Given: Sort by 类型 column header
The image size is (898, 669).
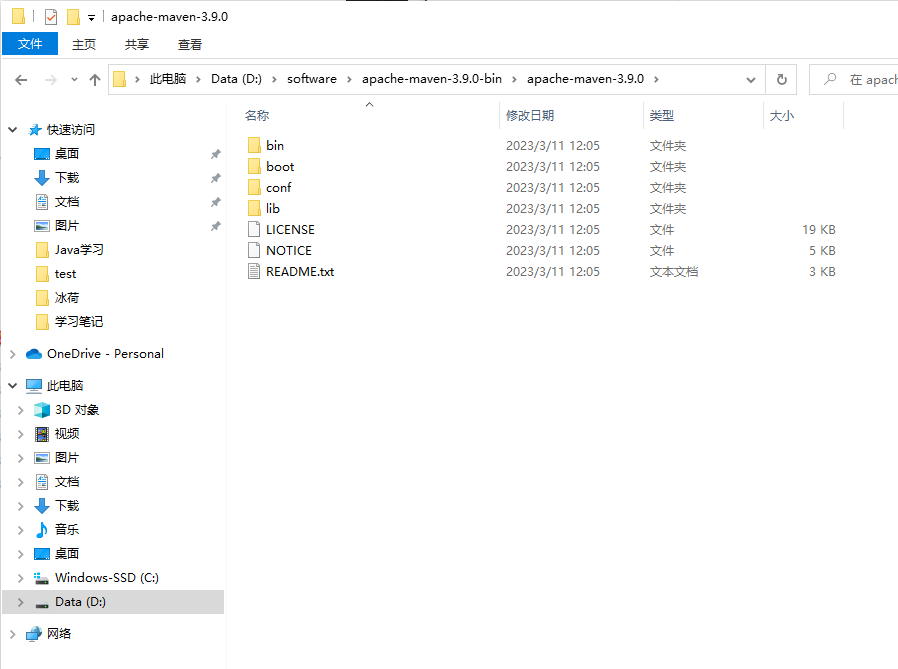Looking at the screenshot, I should (661, 116).
